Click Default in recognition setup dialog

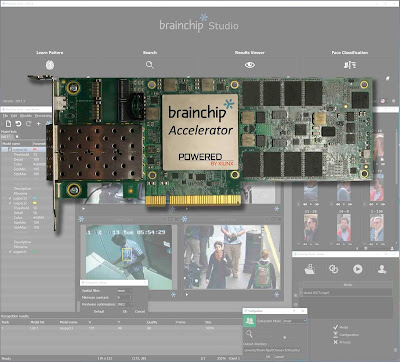pyautogui.click(x=99, y=311)
